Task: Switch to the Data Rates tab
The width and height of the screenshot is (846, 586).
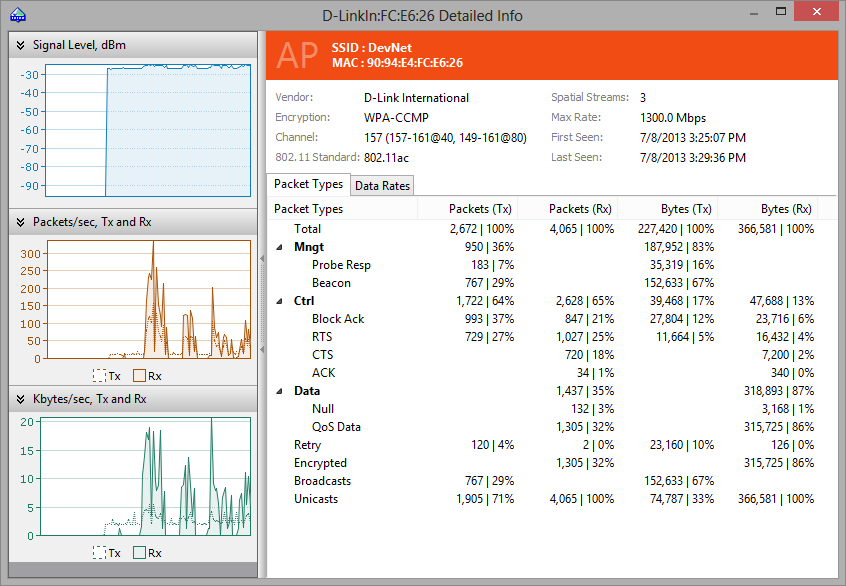Action: point(382,186)
